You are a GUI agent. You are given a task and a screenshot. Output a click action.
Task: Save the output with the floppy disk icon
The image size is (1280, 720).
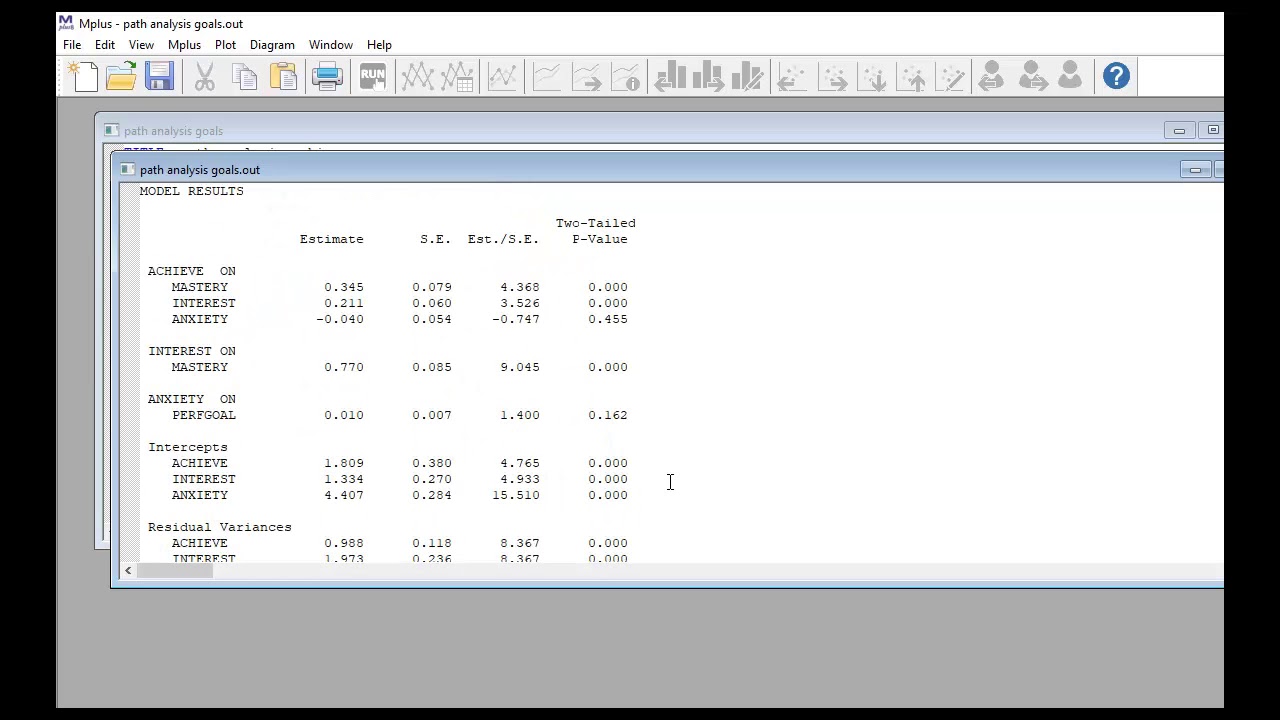159,76
